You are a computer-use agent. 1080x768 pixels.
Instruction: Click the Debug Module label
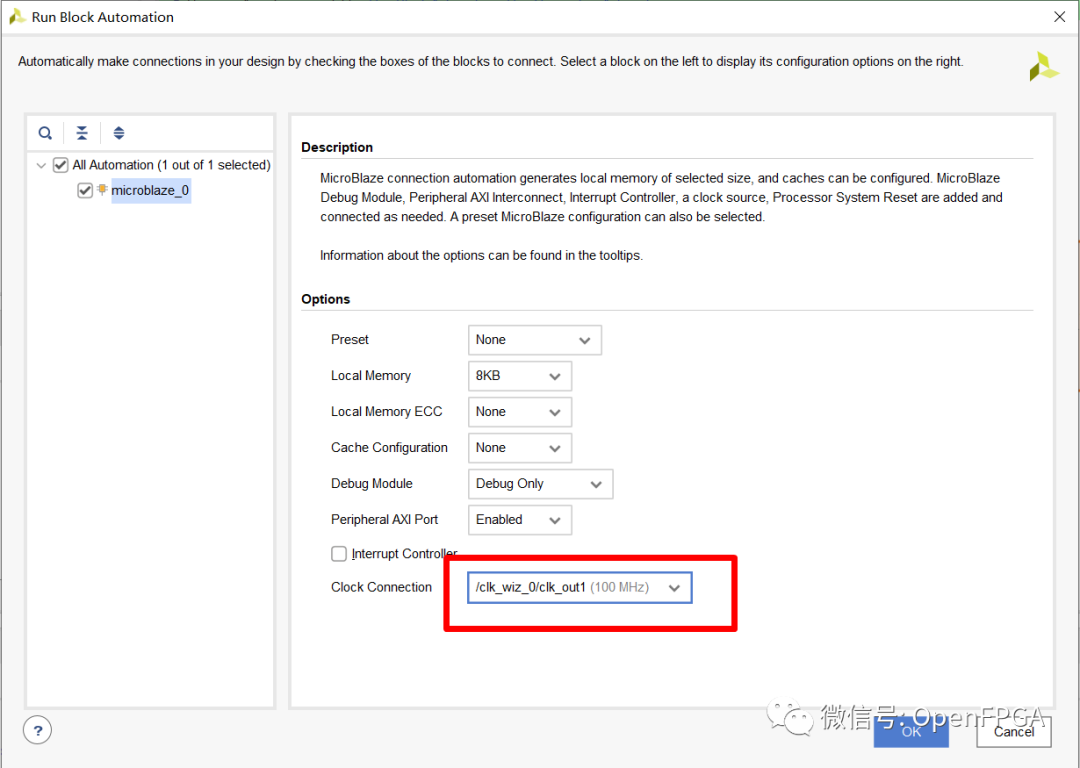pyautogui.click(x=371, y=484)
